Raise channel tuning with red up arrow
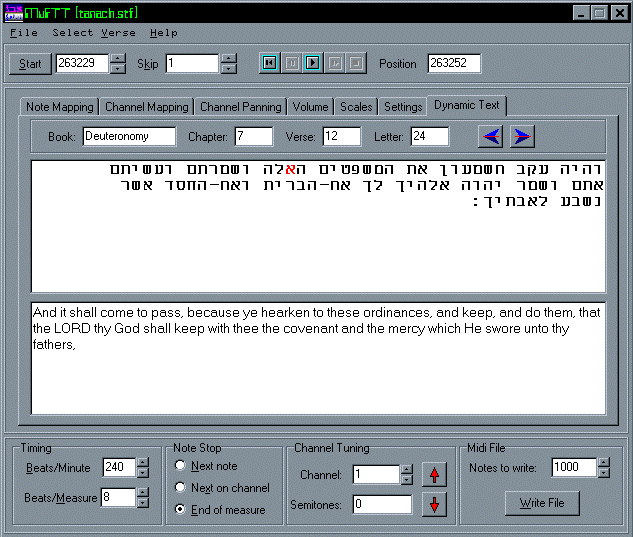Image resolution: width=633 pixels, height=537 pixels. tap(434, 475)
